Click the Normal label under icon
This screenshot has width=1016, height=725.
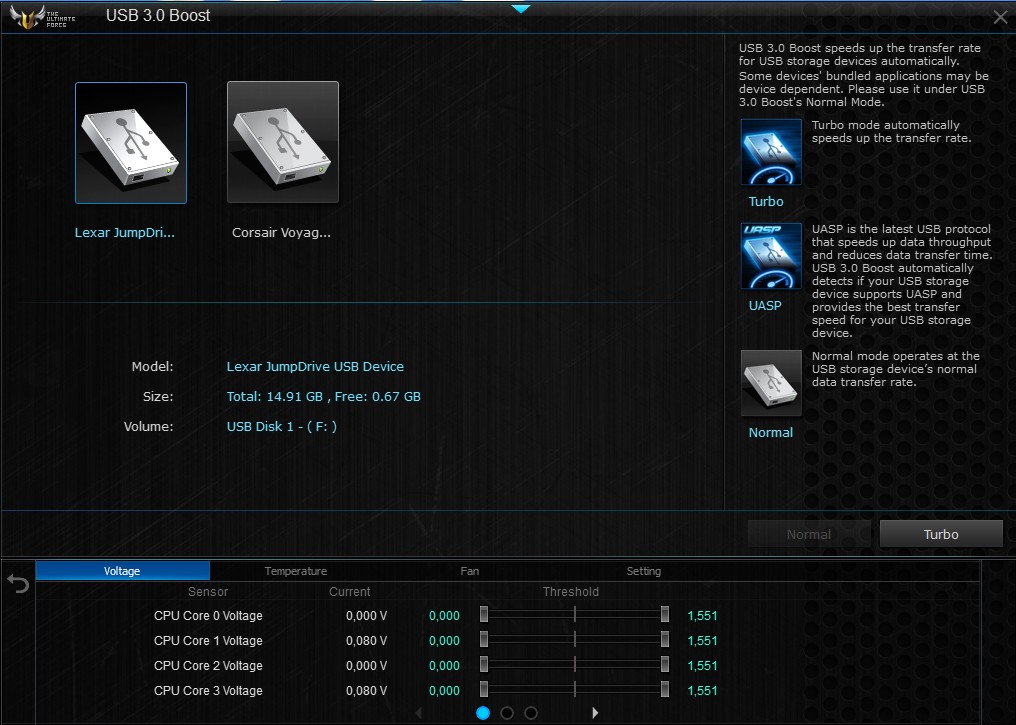coord(770,432)
